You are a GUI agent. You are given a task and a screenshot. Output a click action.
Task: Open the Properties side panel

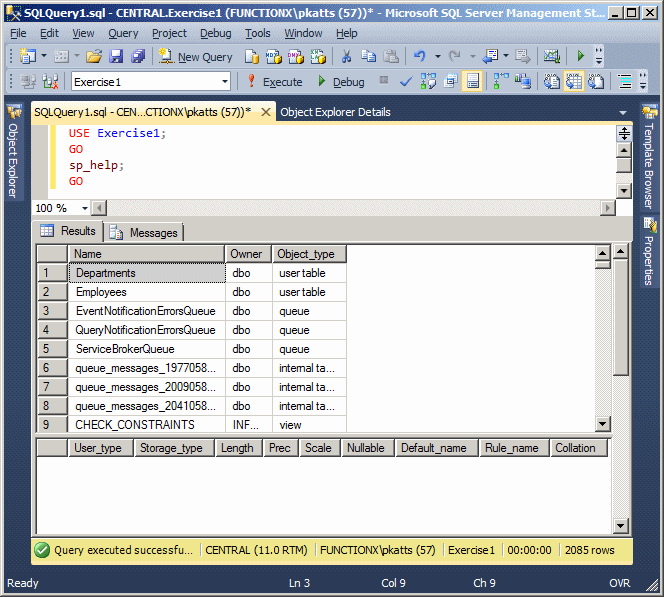click(x=649, y=252)
